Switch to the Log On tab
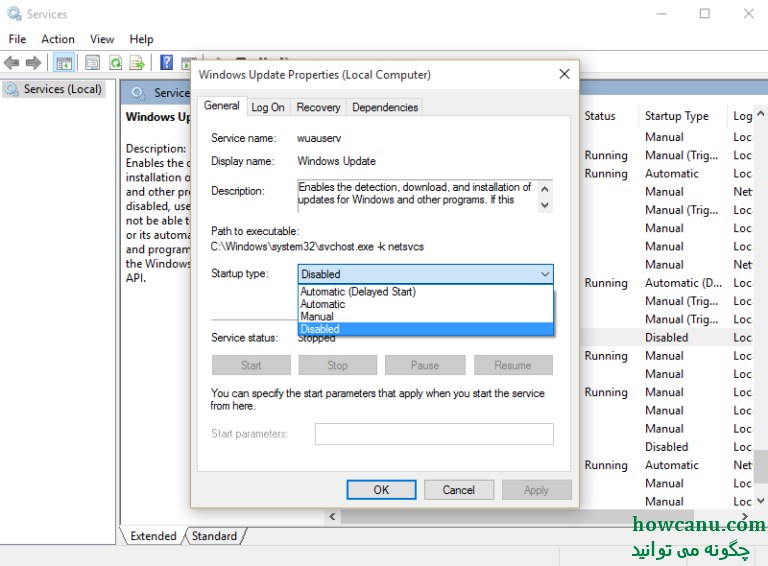This screenshot has height=566, width=768. click(267, 107)
